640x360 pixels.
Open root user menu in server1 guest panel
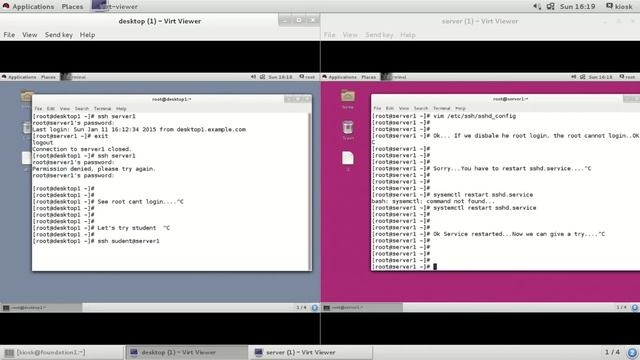[x=628, y=77]
